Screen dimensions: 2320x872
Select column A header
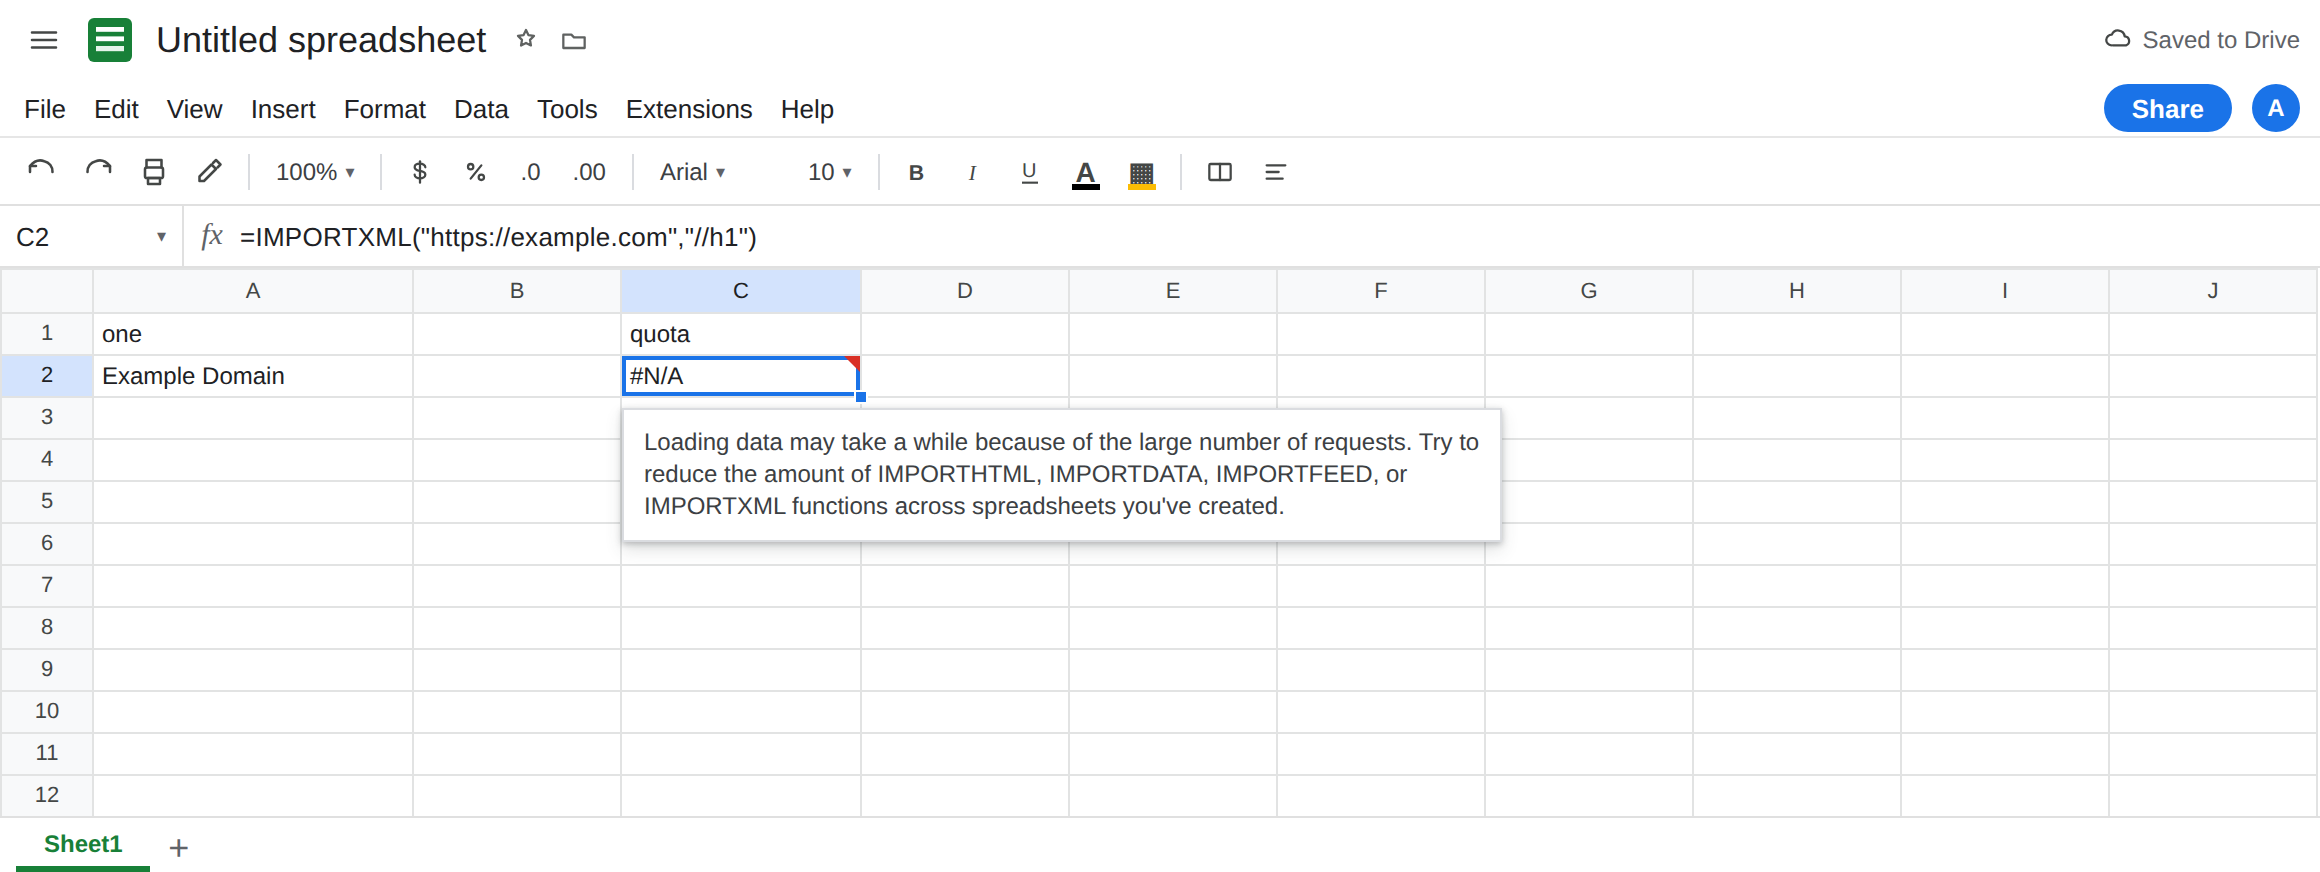point(253,291)
